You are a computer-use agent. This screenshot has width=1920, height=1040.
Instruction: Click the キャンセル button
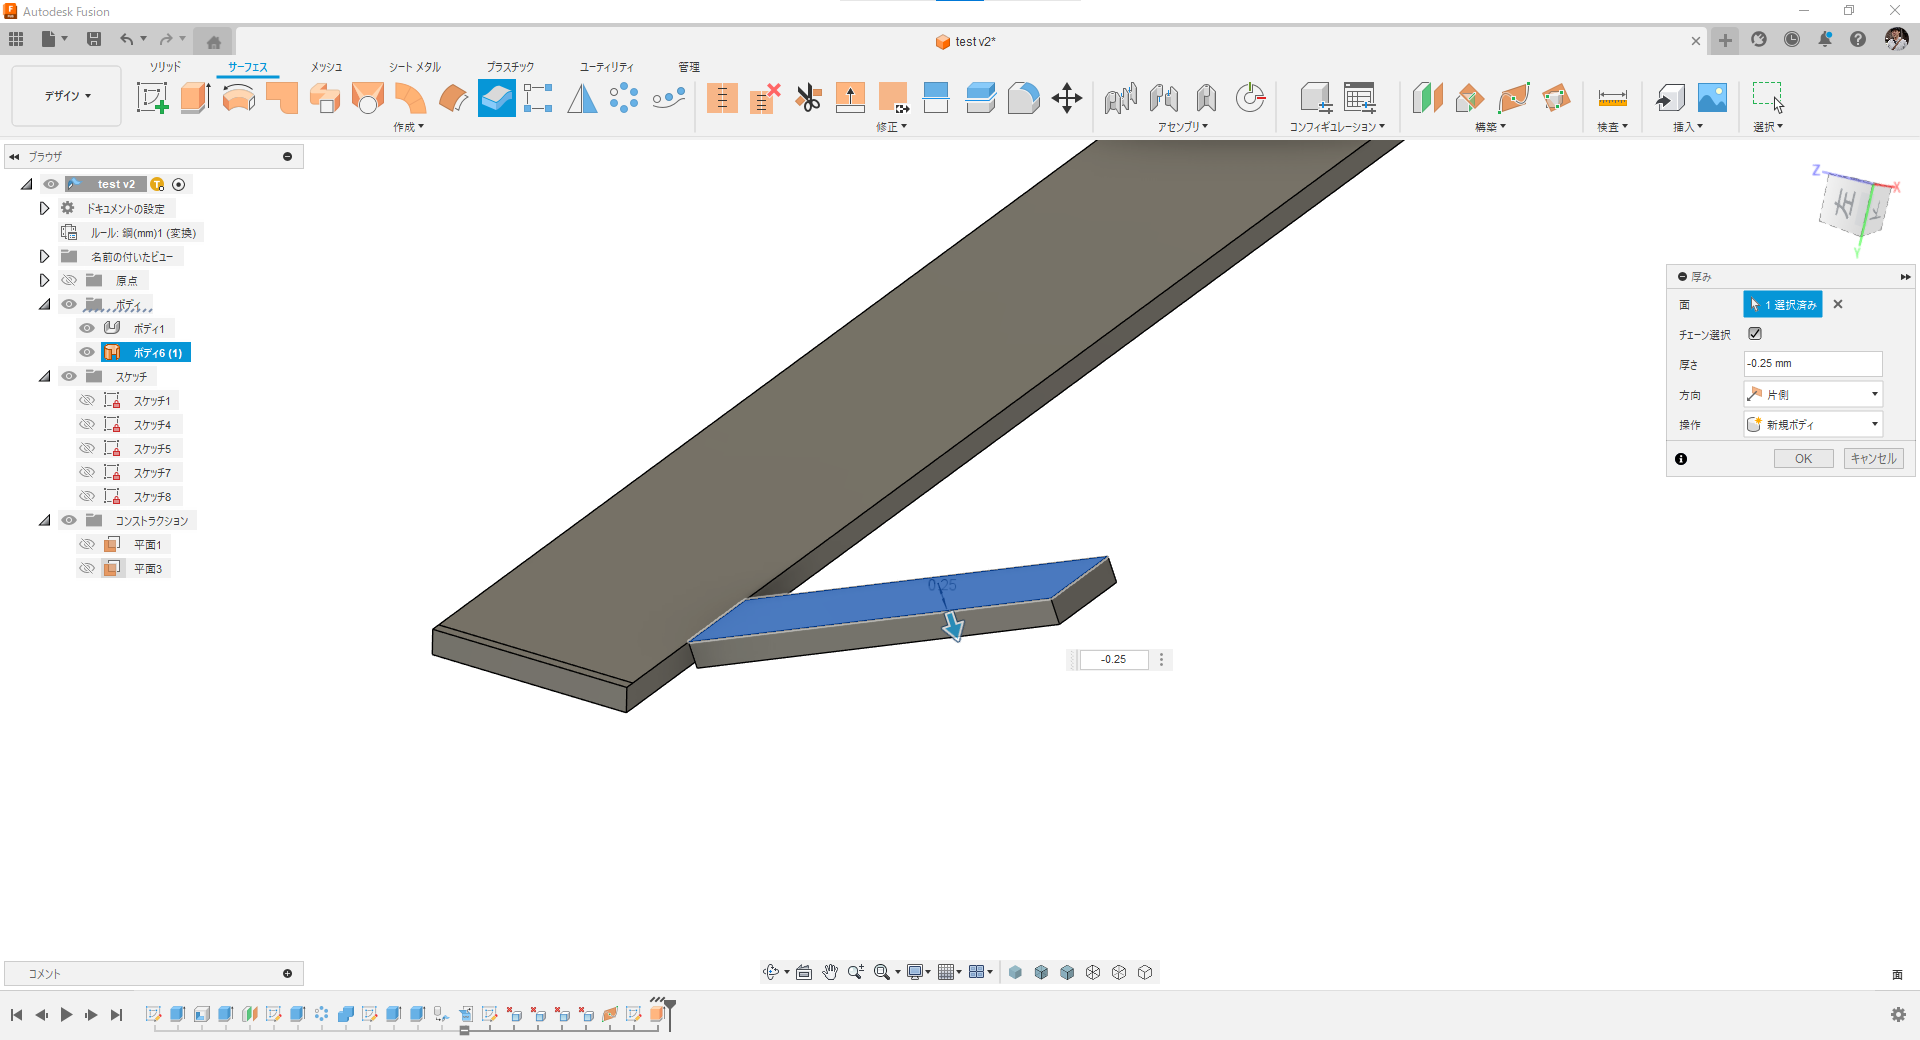coord(1873,459)
